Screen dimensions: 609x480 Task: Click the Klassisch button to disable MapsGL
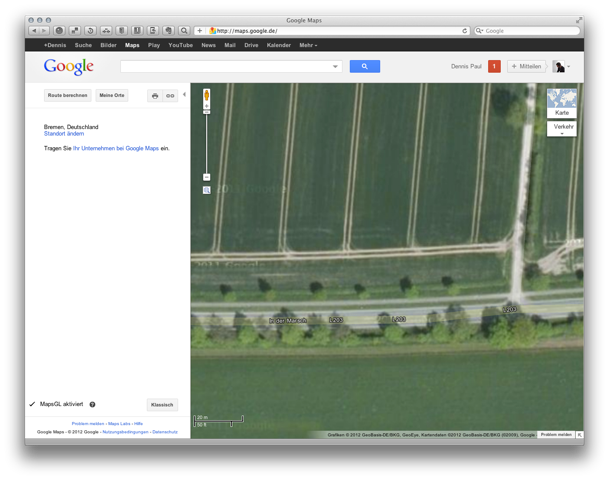(x=162, y=405)
